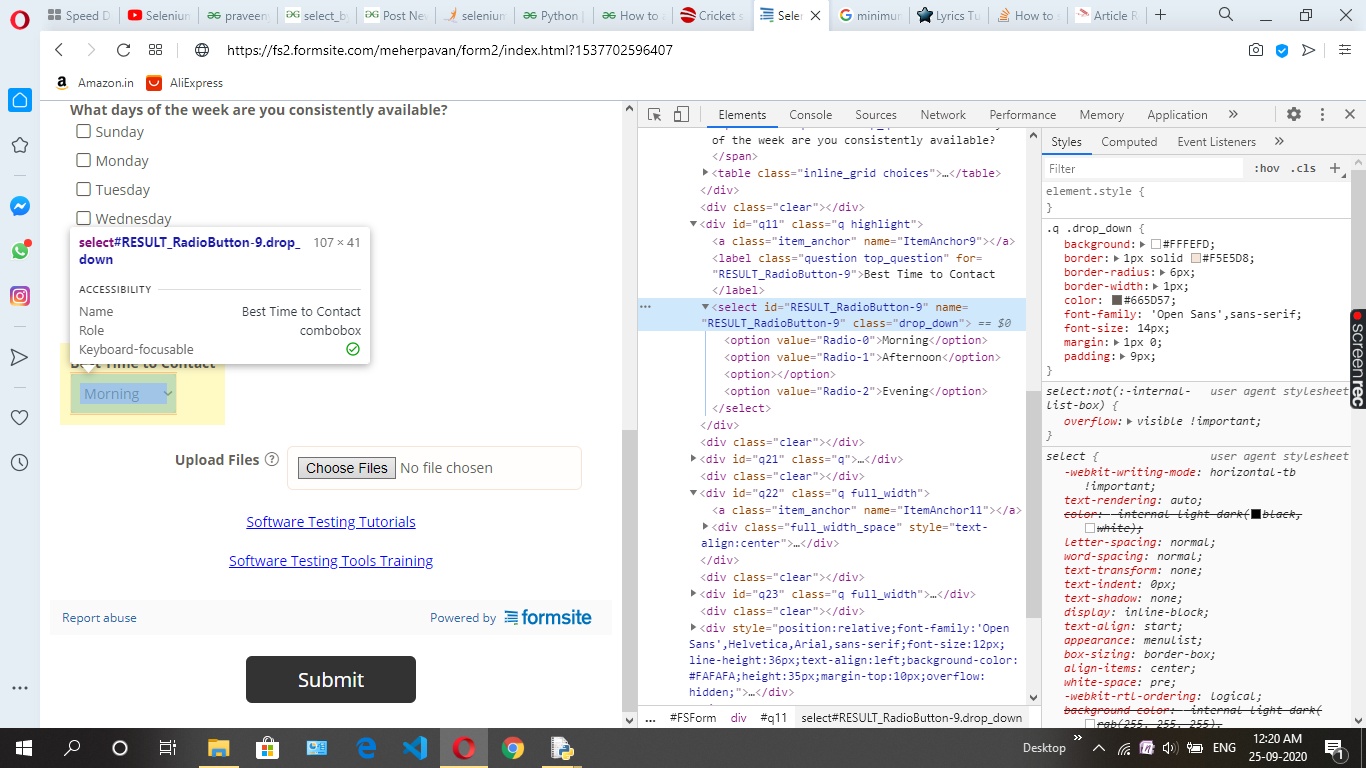
Task: Open Microsoft Edge from the taskbar
Action: pyautogui.click(x=366, y=748)
